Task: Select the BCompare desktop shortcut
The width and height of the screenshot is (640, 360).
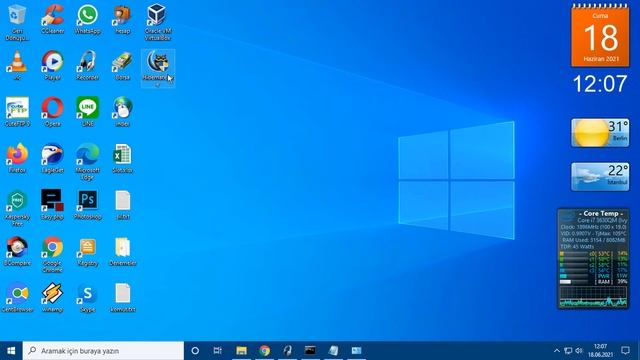Action: [17, 251]
